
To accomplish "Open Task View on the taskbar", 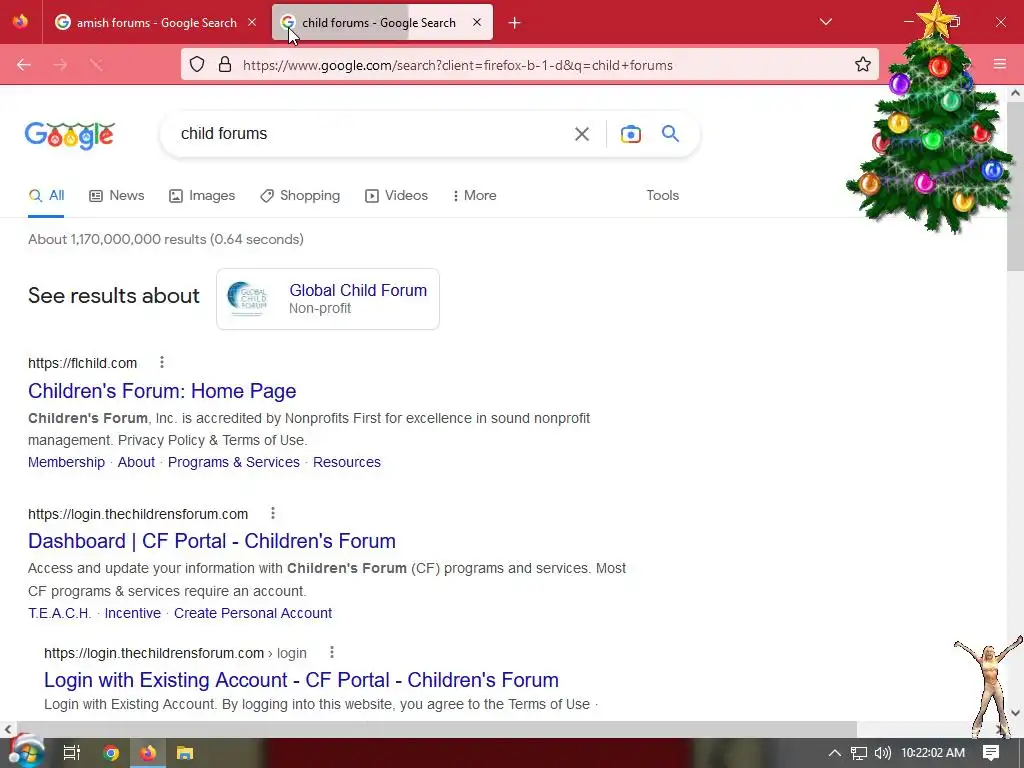I will pos(72,753).
